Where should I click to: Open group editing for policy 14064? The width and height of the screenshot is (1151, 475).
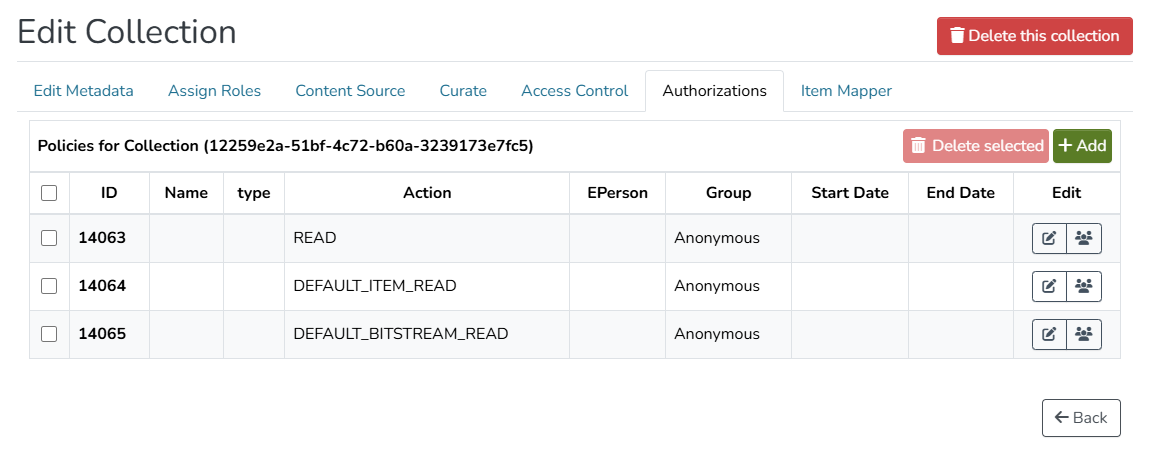point(1084,286)
